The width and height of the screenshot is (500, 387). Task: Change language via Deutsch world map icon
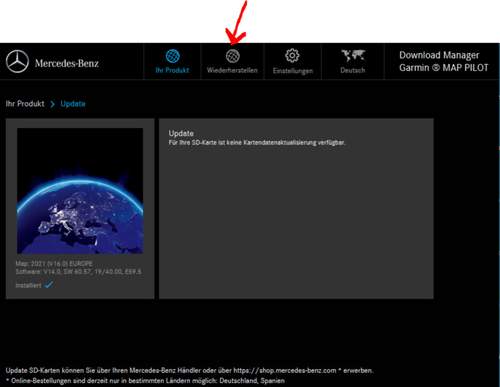pyautogui.click(x=353, y=61)
